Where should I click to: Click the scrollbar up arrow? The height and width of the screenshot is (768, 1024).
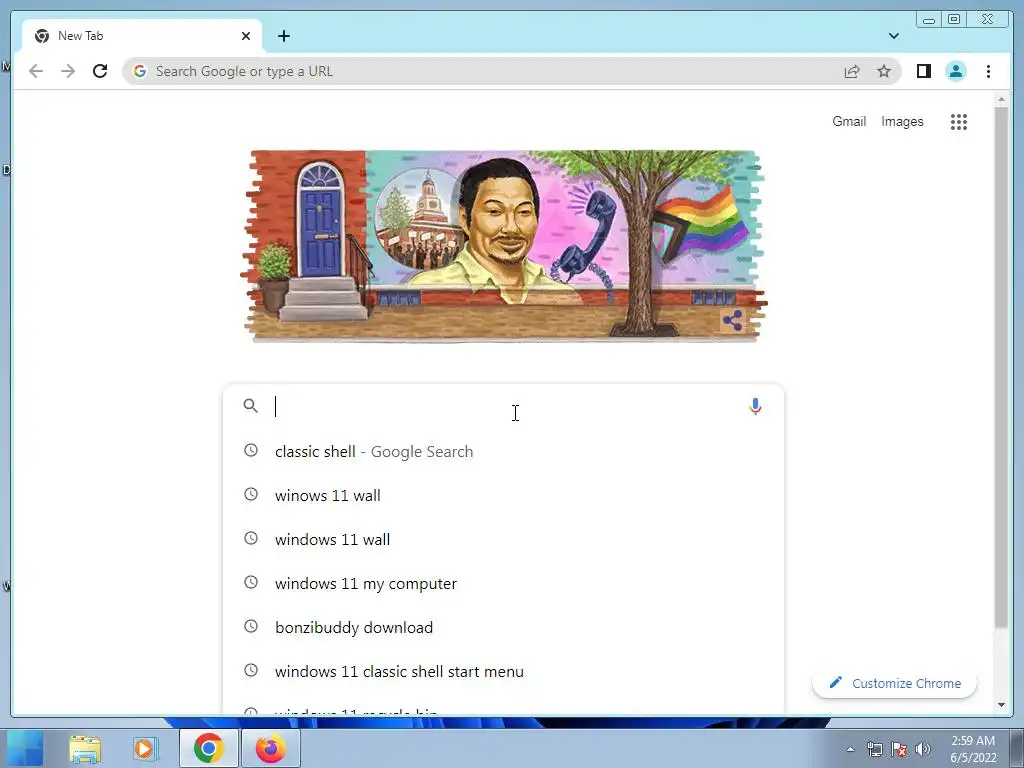[x=1001, y=99]
